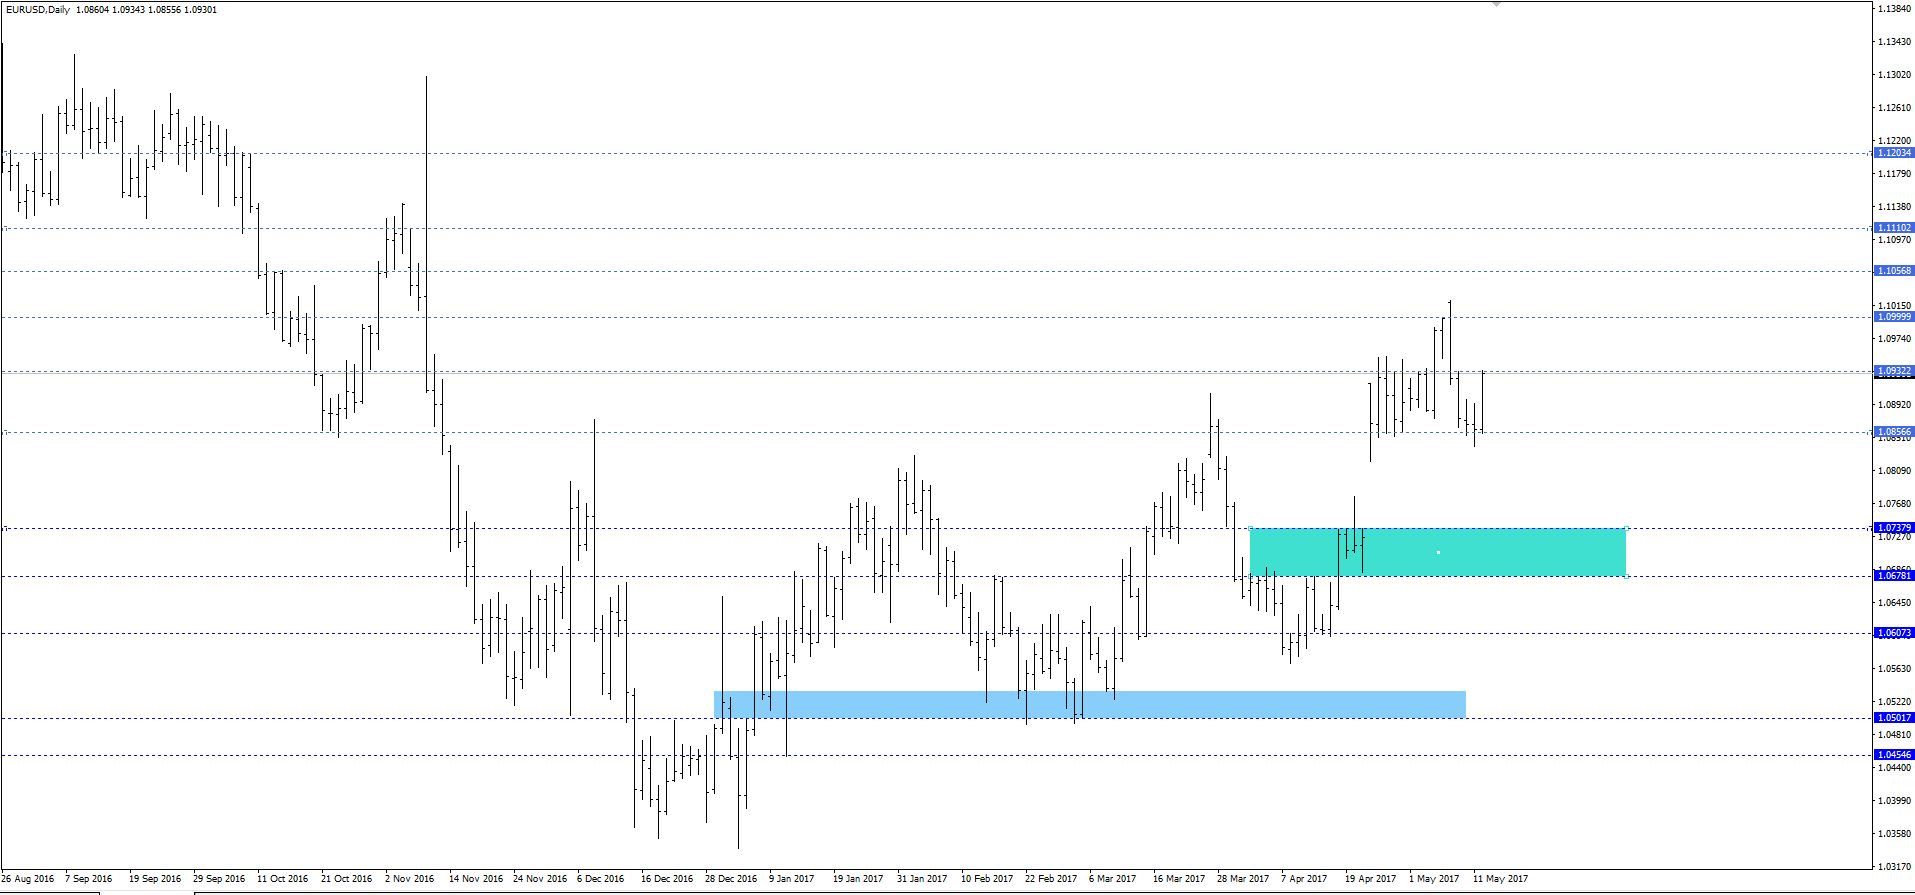Click the 1.04546 price level label
The image size is (1915, 895).
click(1893, 755)
